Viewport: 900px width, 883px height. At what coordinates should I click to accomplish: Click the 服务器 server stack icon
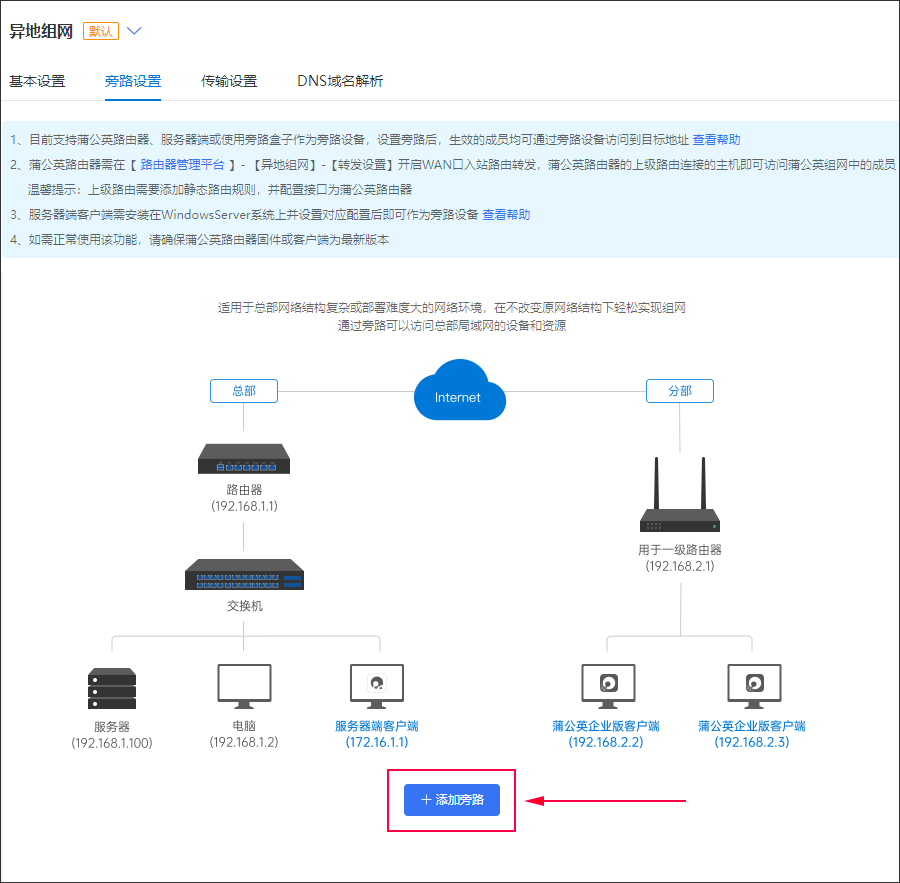112,688
